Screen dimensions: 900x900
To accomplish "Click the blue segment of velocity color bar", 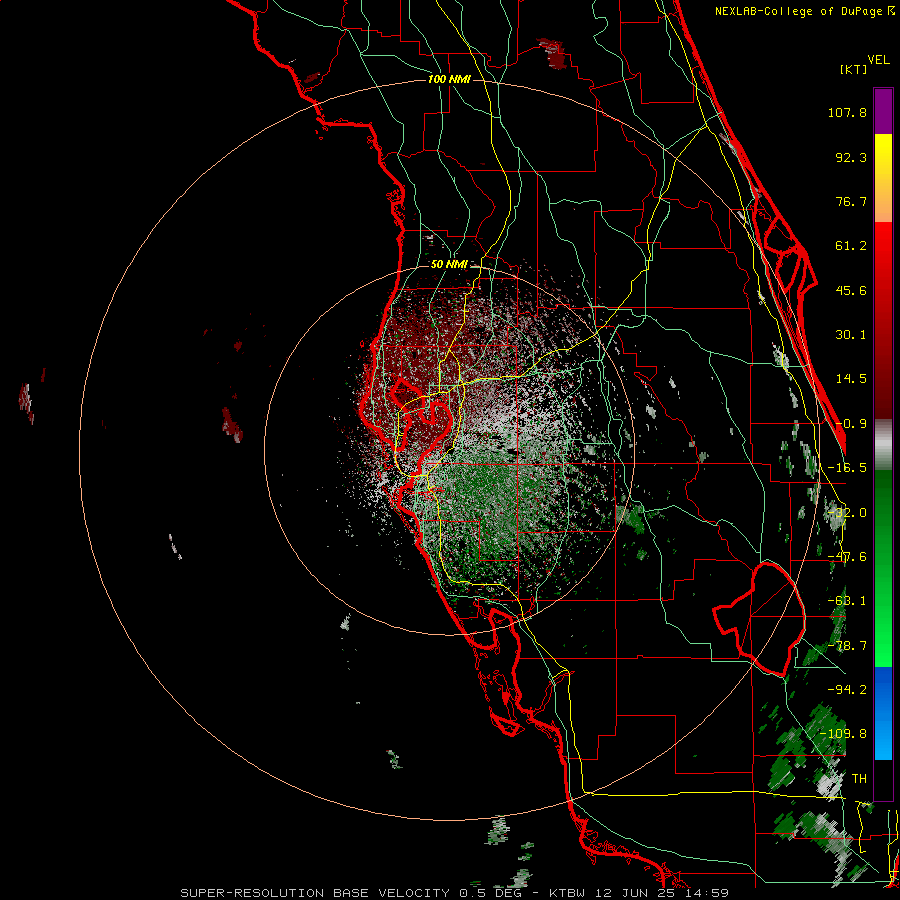I will [x=883, y=713].
